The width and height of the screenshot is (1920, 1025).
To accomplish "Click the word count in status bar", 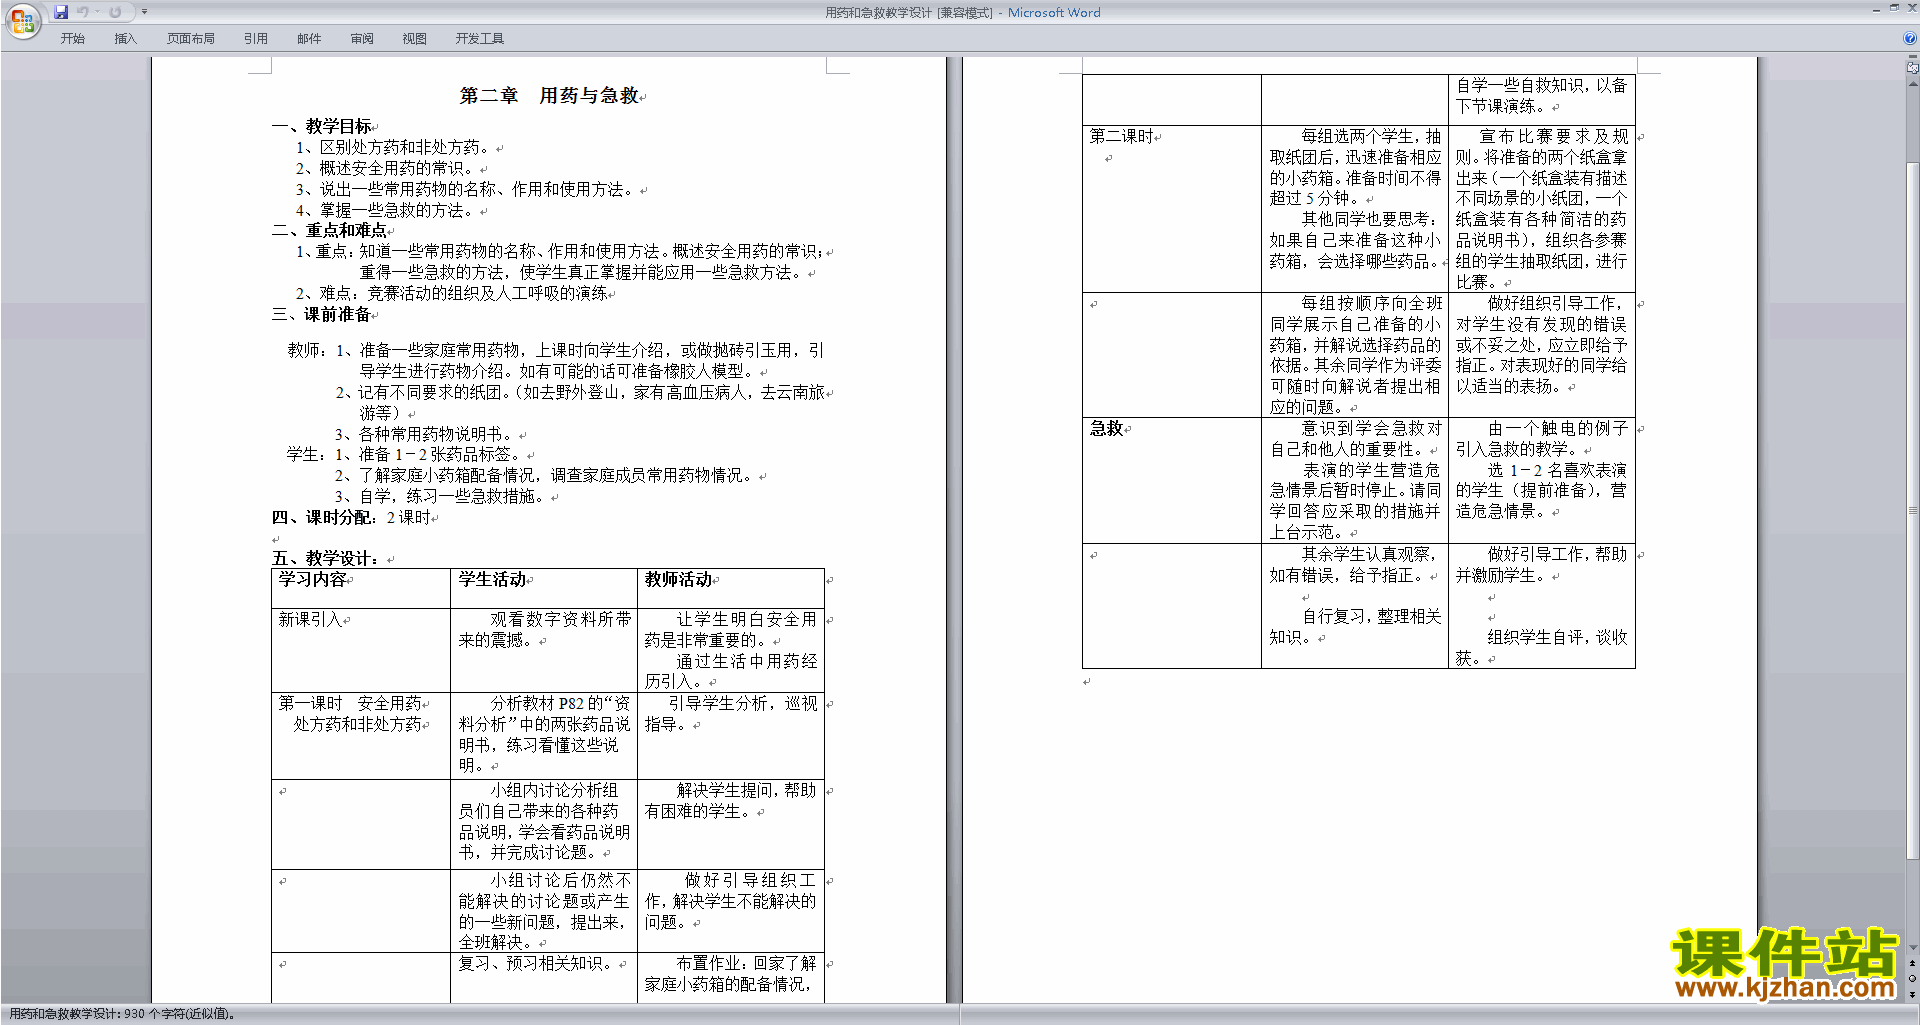I will 122,1014.
